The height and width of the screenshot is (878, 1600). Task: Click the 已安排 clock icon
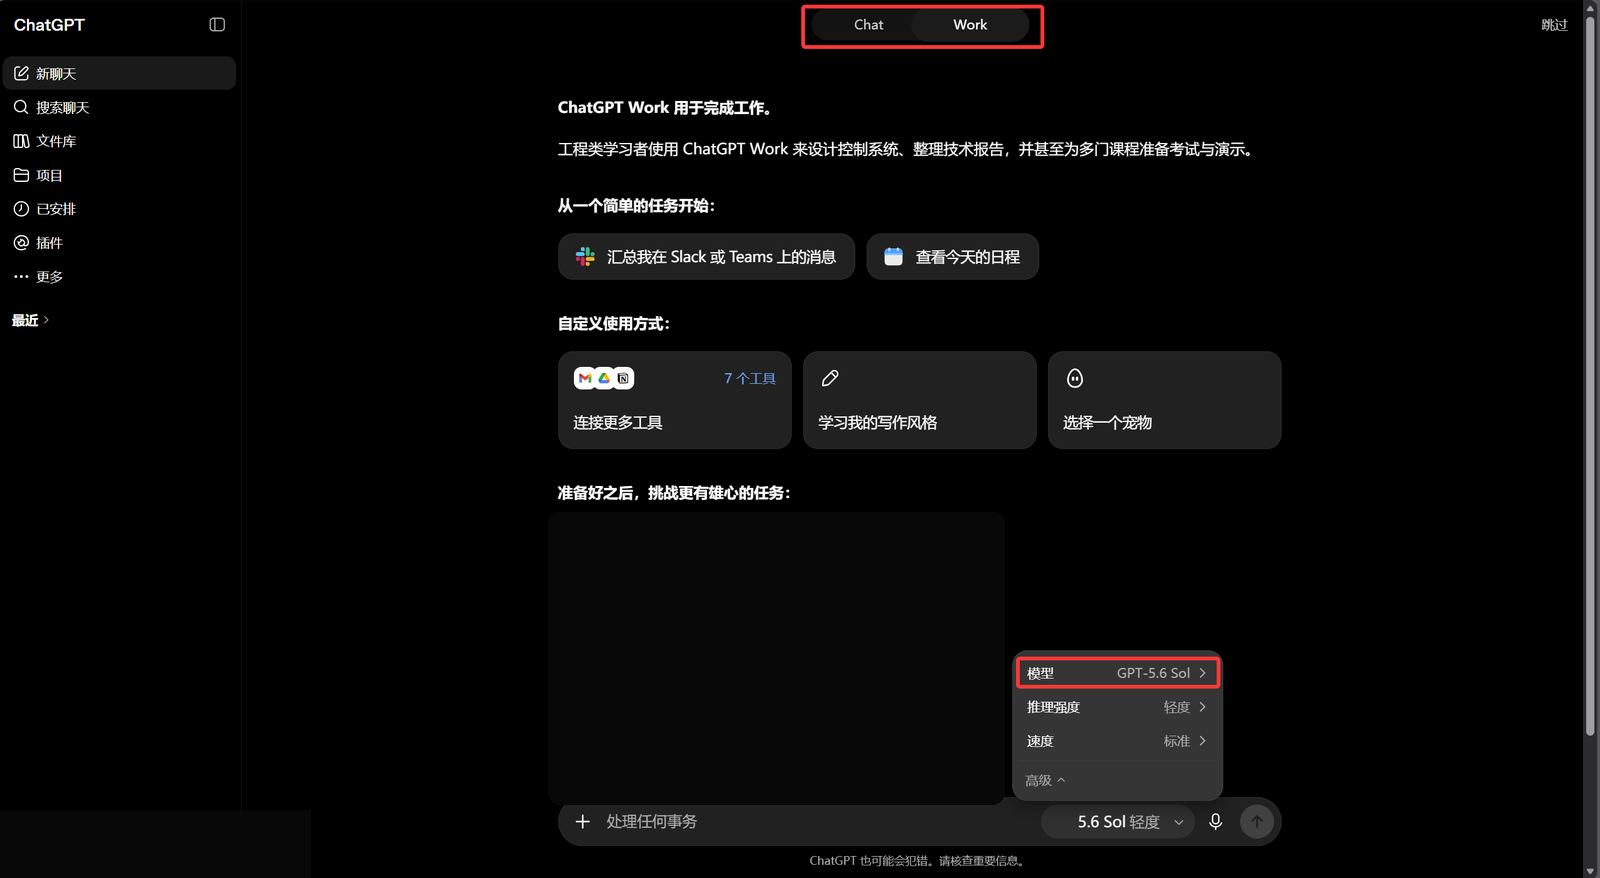pyautogui.click(x=21, y=209)
